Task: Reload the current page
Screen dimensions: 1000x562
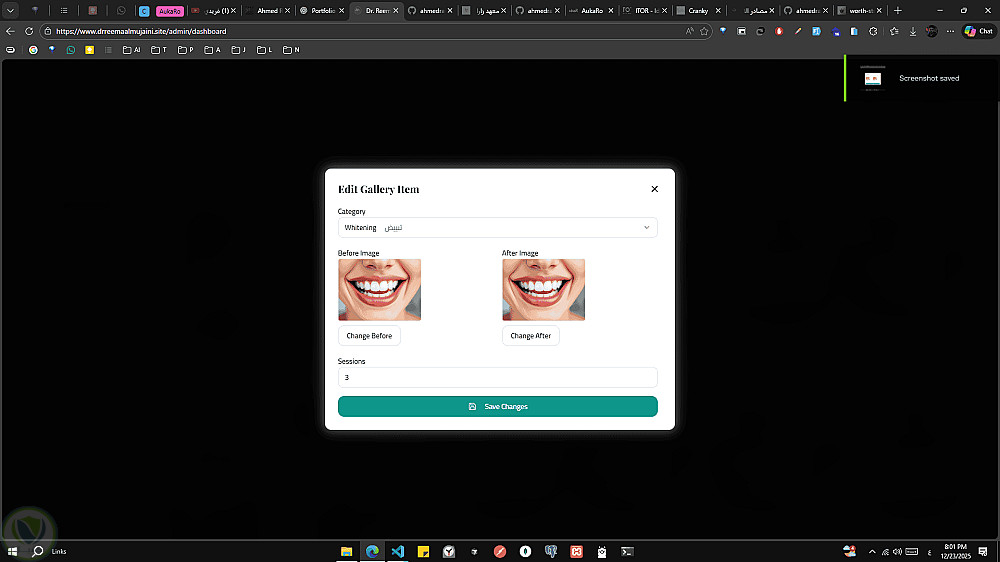Action: 29,31
